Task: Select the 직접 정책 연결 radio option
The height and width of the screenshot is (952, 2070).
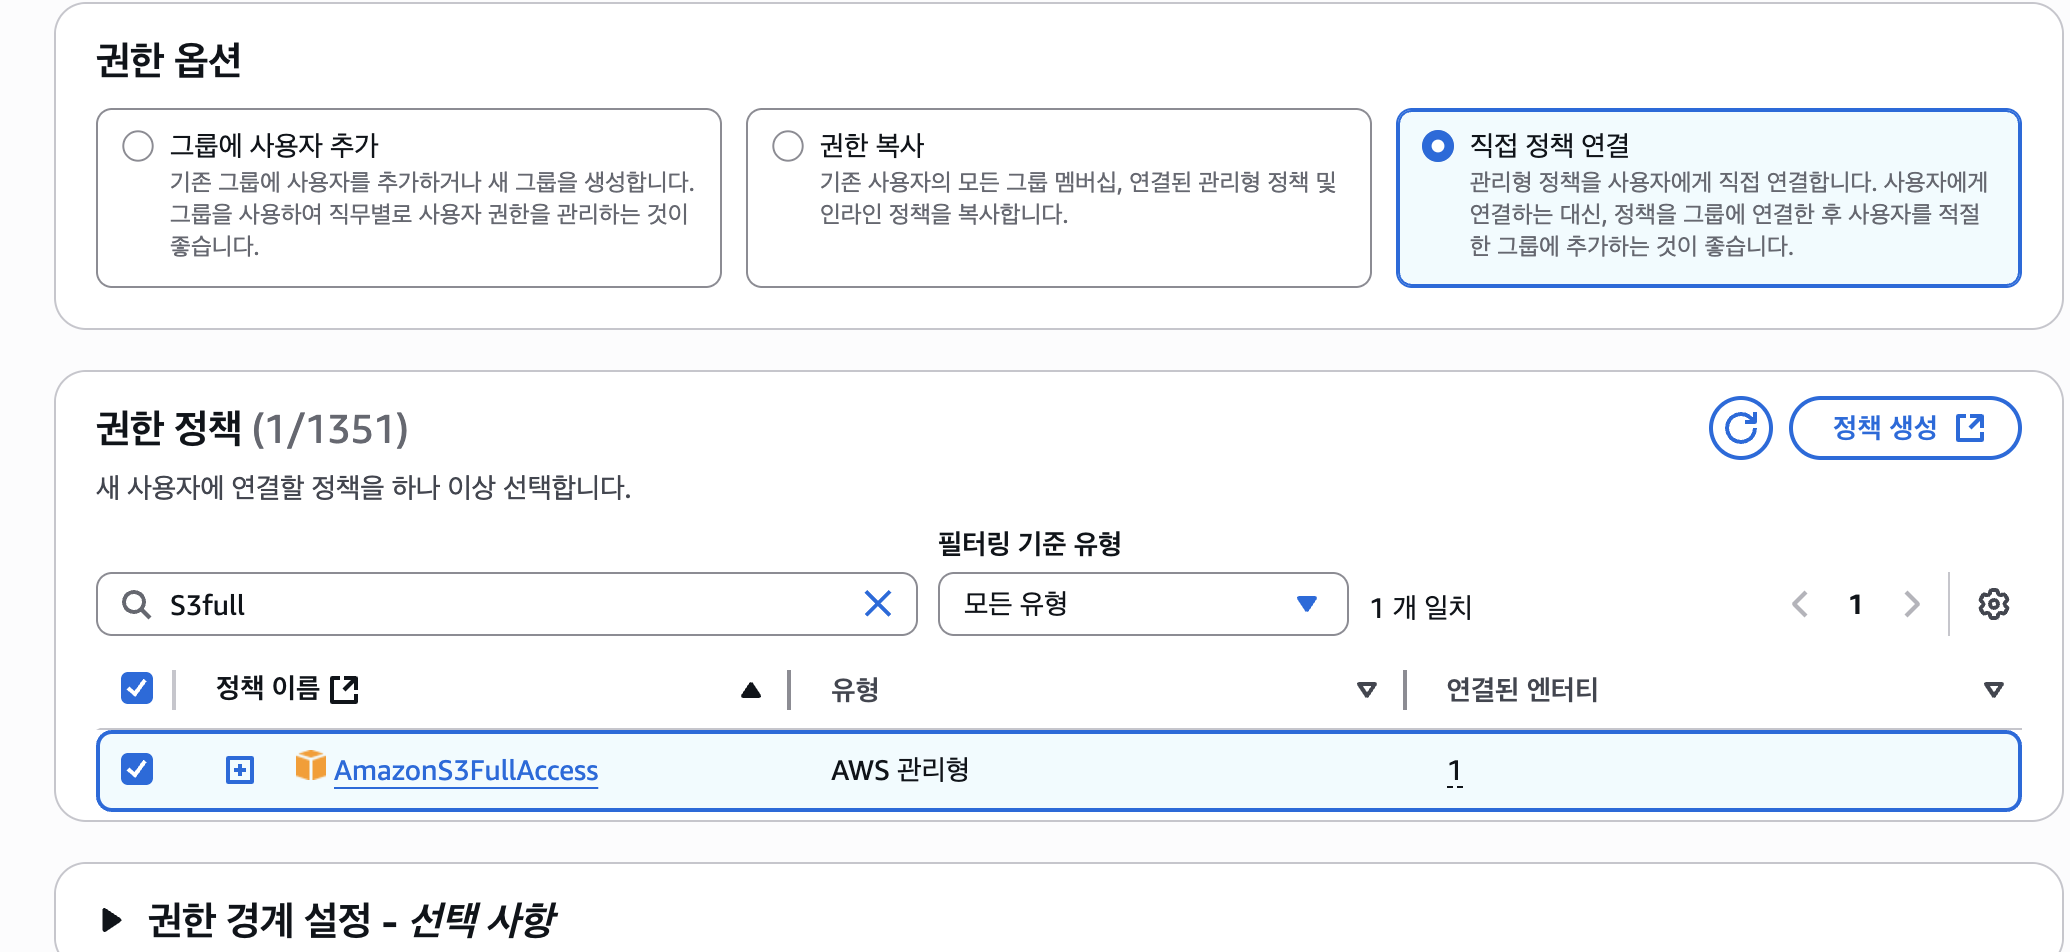Action: [x=1438, y=146]
